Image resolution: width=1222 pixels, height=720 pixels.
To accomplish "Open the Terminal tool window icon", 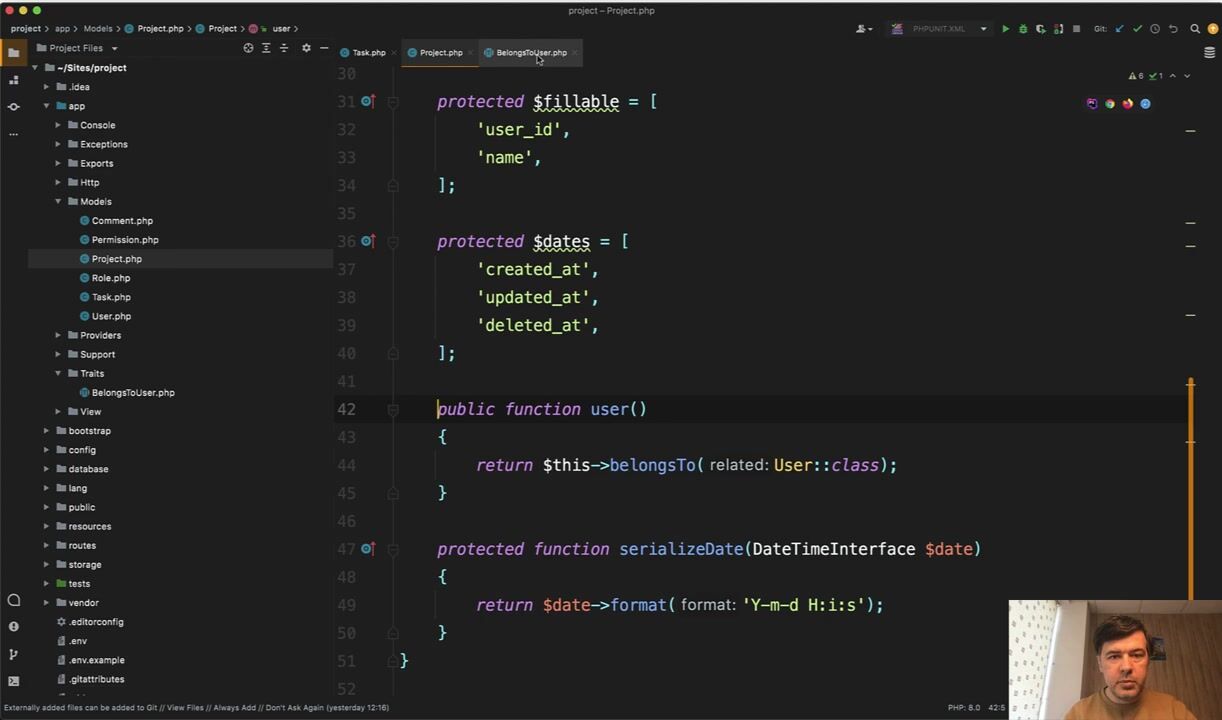I will (13, 681).
